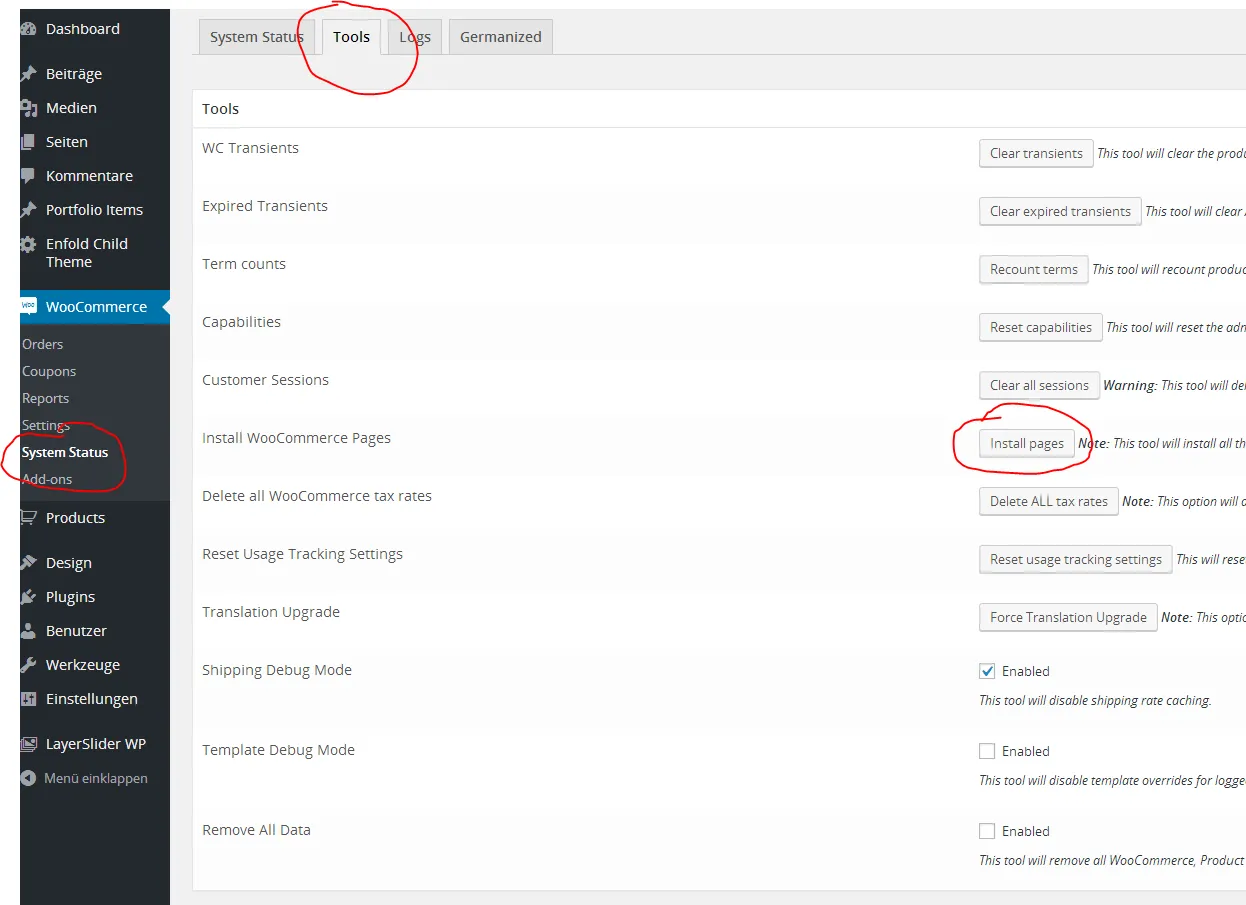This screenshot has width=1246, height=905.
Task: Click the WooCommerce logo icon
Action: coord(29,306)
